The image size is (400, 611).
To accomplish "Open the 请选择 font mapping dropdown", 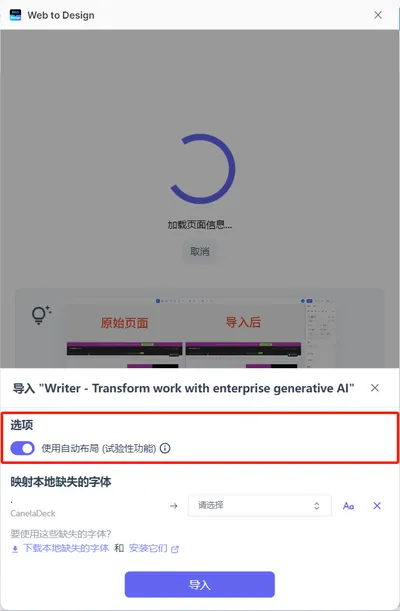I will click(x=260, y=506).
